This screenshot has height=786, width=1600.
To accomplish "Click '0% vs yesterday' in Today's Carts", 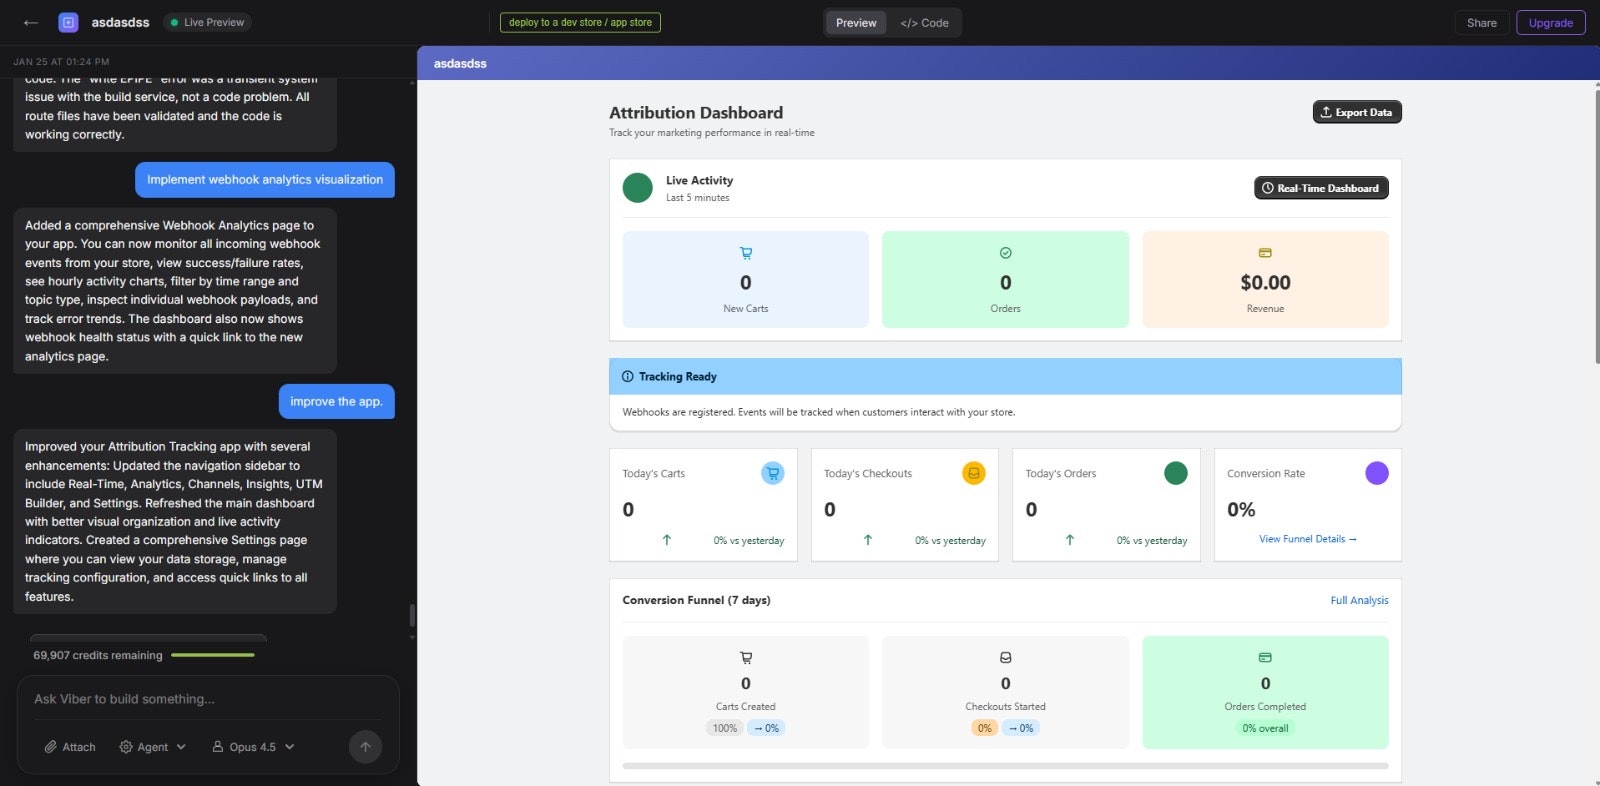I will [x=749, y=540].
